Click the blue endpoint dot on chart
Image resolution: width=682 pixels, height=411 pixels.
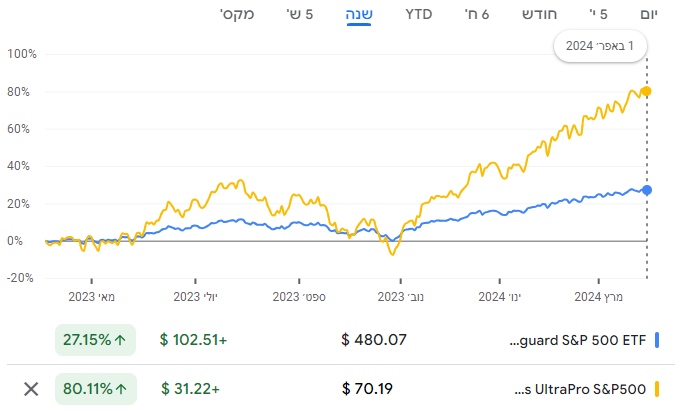click(647, 190)
